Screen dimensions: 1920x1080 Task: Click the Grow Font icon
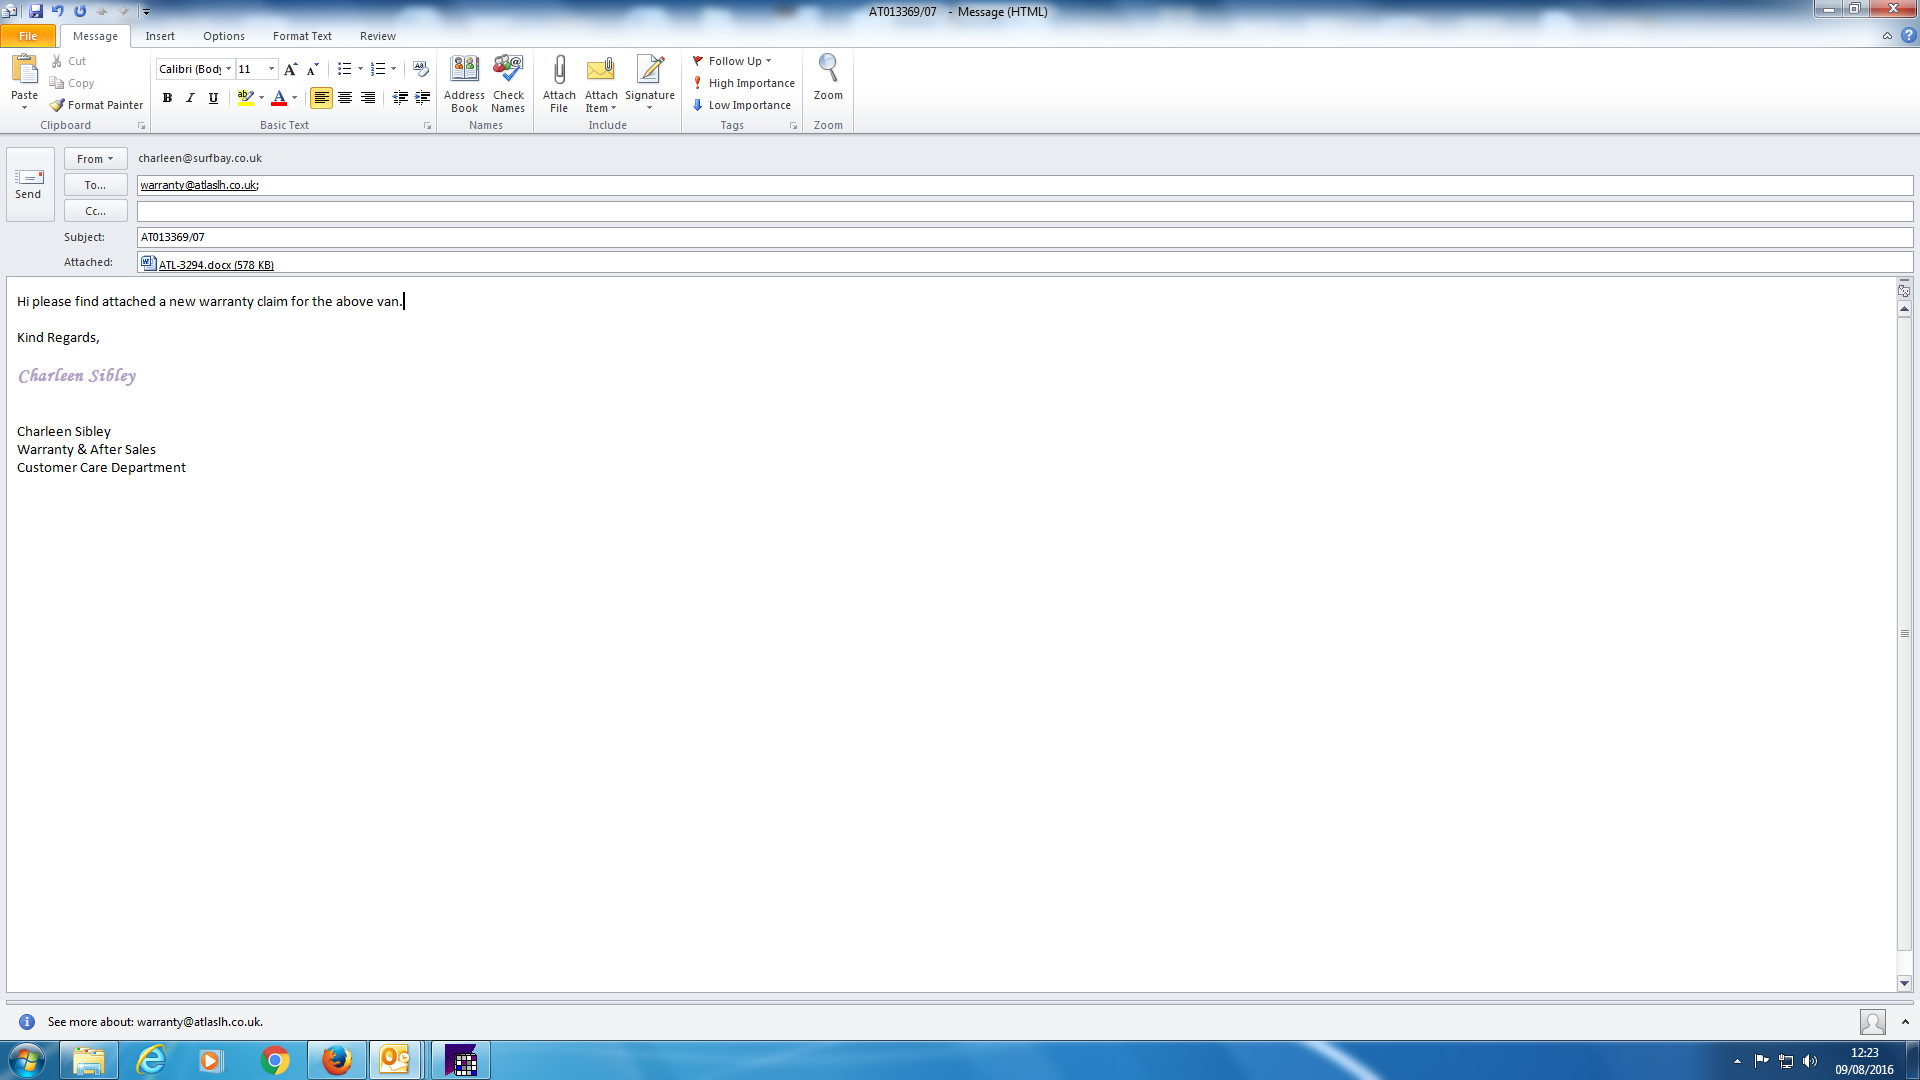click(290, 69)
